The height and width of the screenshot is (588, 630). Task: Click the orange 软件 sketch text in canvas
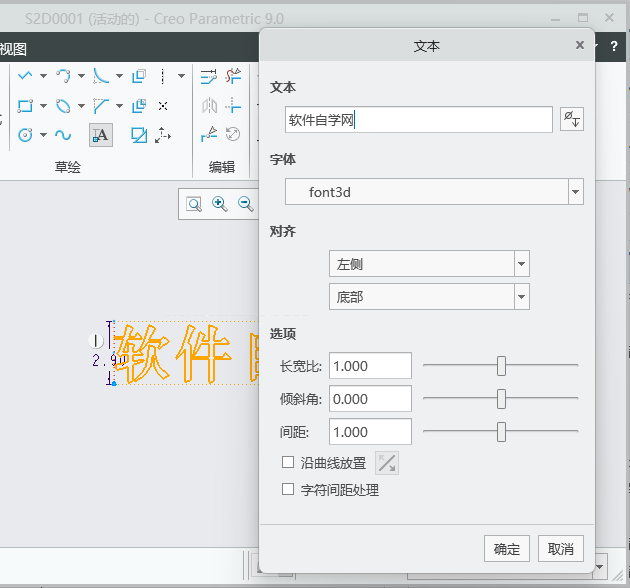(x=174, y=353)
